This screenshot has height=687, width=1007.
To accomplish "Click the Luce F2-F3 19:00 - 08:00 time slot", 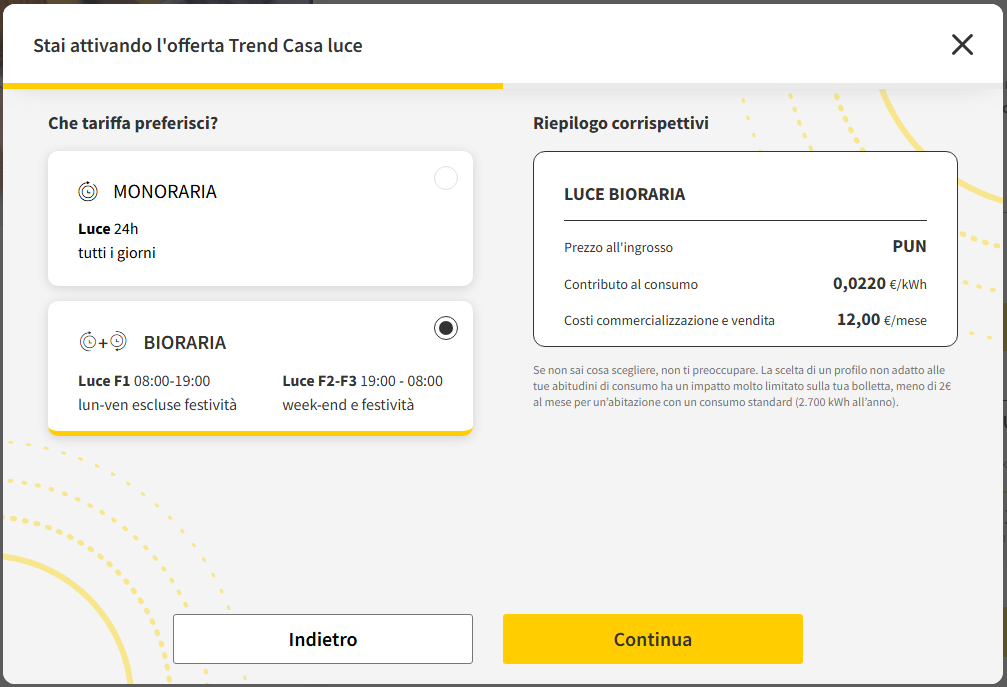I will coord(362,381).
